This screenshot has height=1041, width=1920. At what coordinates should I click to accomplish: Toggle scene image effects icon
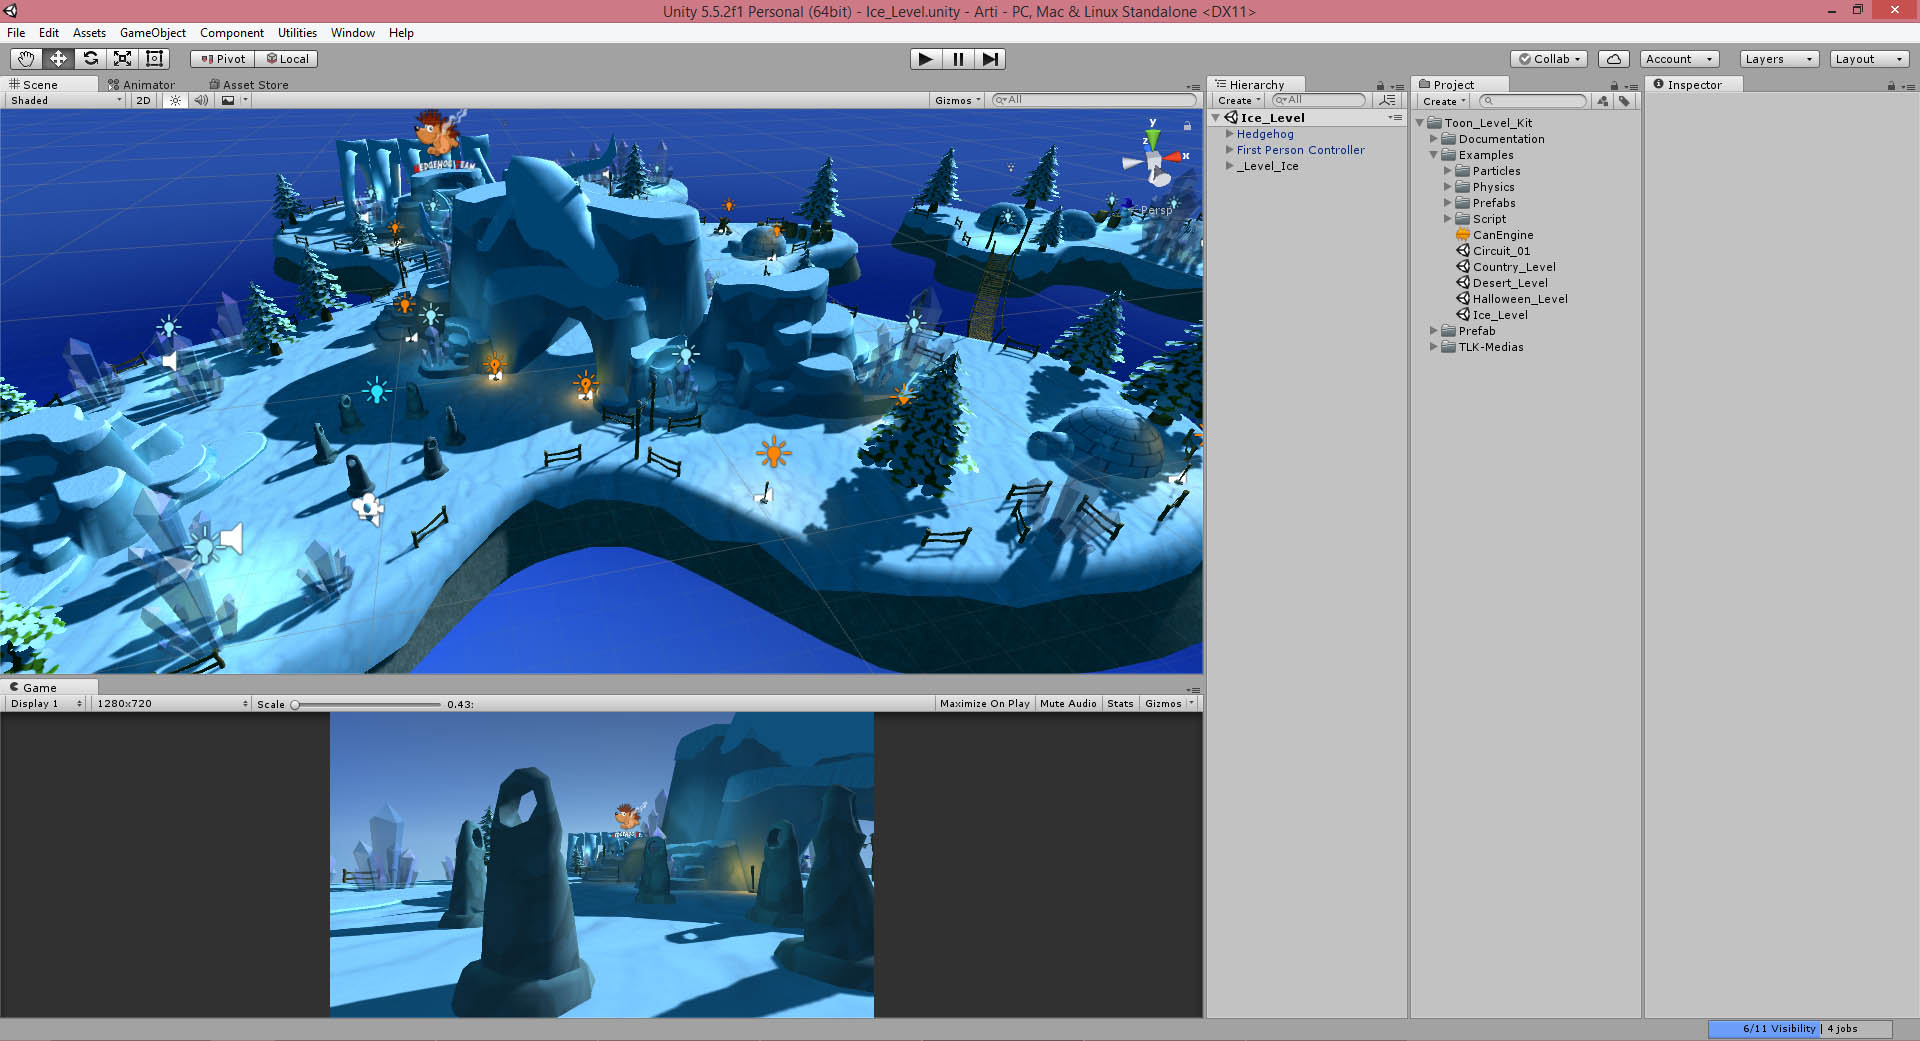228,100
